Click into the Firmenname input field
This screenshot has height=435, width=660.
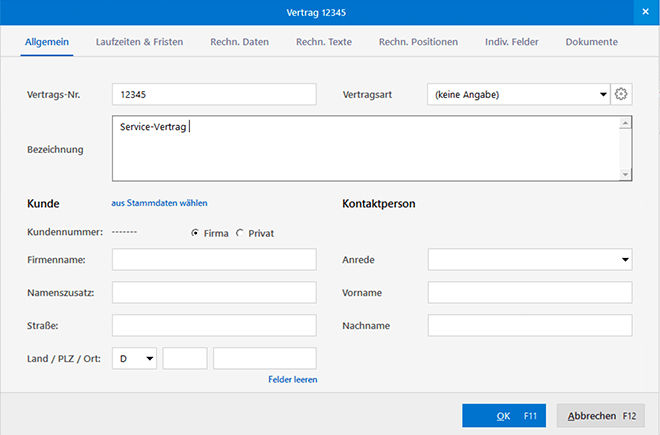tap(214, 260)
